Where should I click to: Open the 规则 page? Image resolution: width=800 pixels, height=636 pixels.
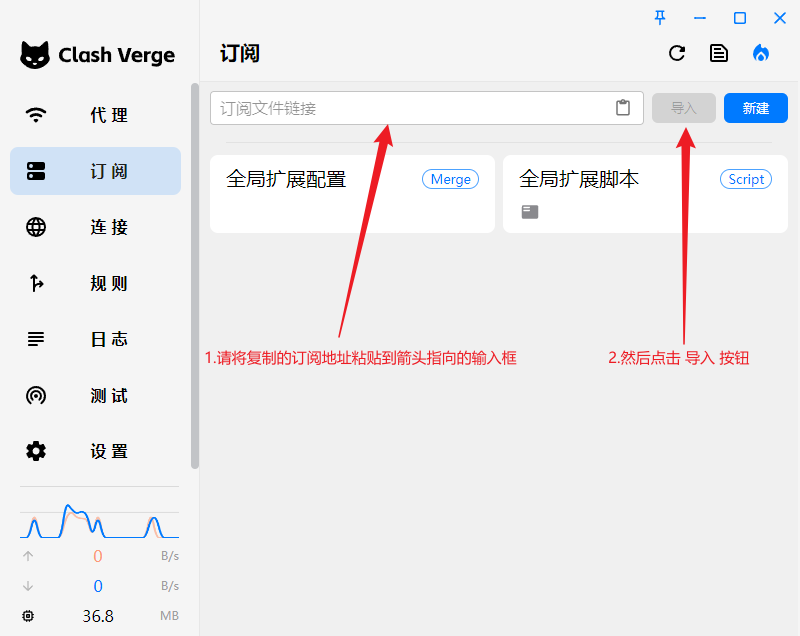[x=95, y=283]
